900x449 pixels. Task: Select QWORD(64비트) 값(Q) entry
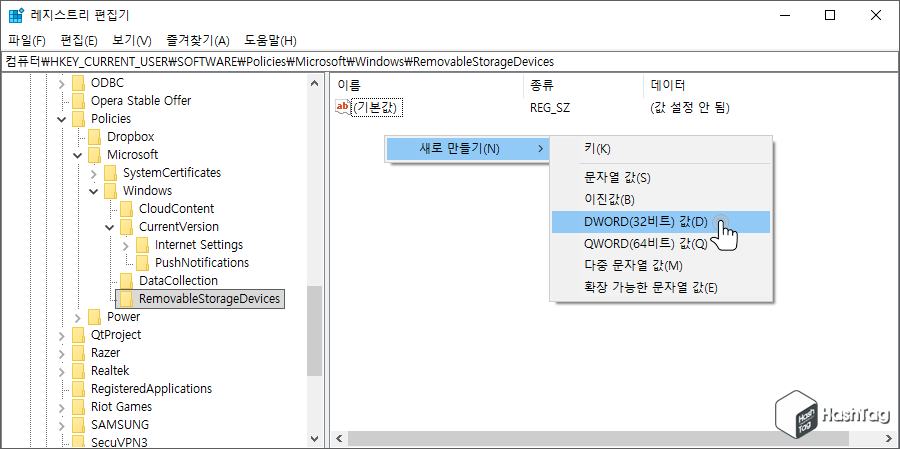tap(661, 243)
